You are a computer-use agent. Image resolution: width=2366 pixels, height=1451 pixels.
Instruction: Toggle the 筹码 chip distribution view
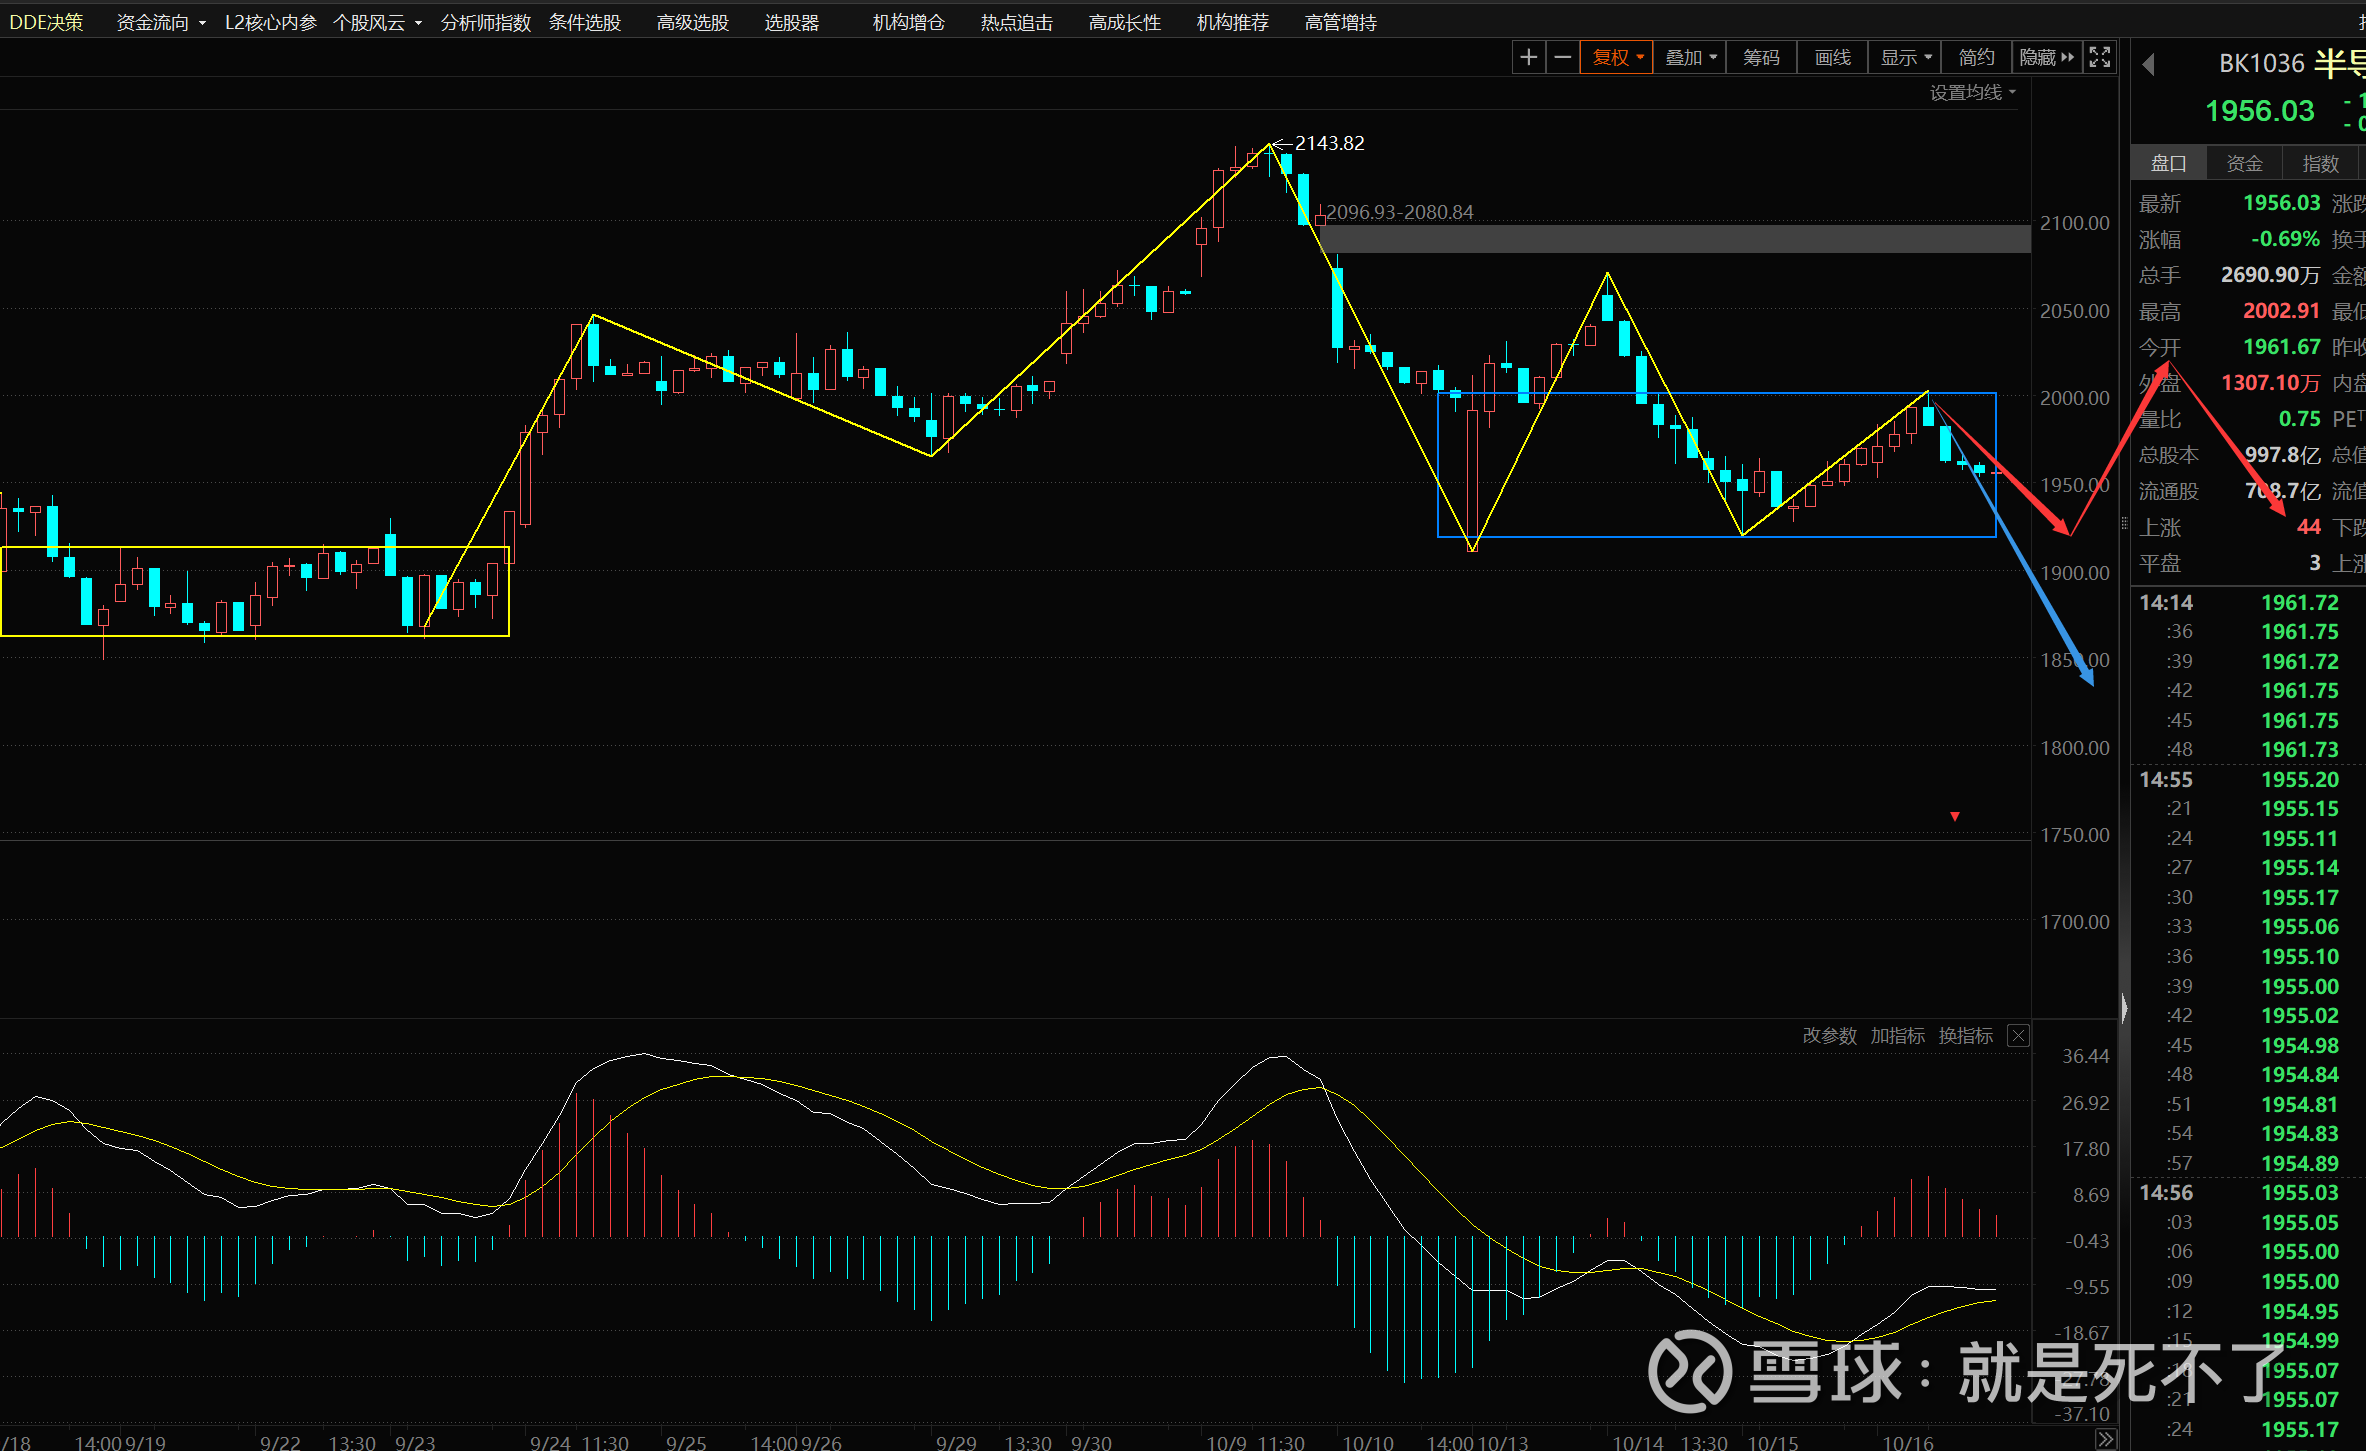click(x=1761, y=58)
